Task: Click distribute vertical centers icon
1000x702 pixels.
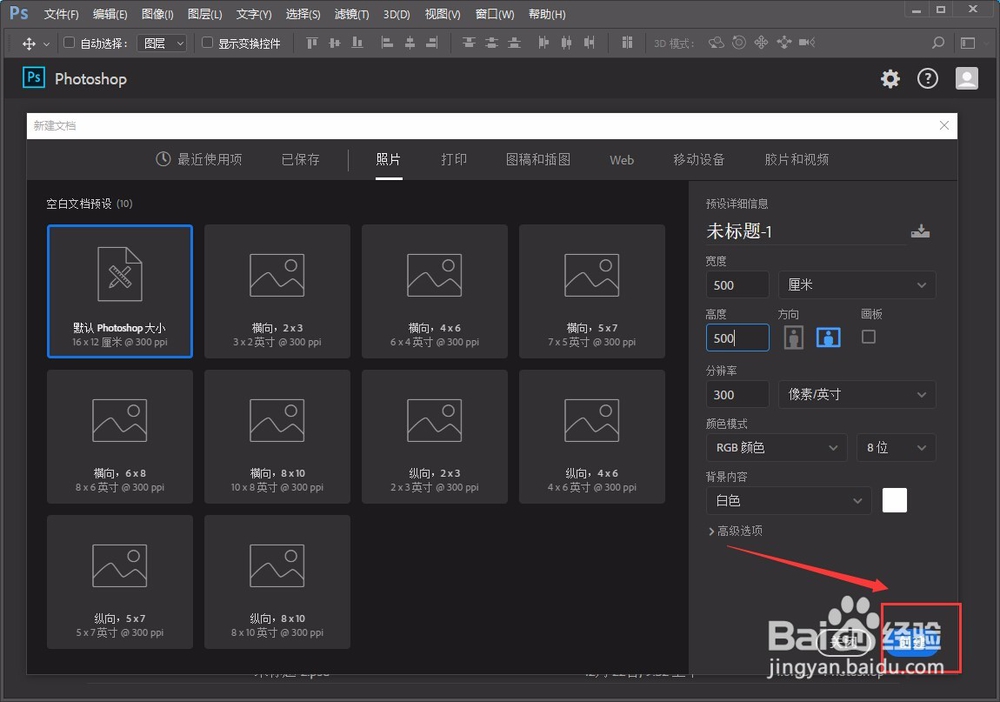Action: tap(491, 43)
